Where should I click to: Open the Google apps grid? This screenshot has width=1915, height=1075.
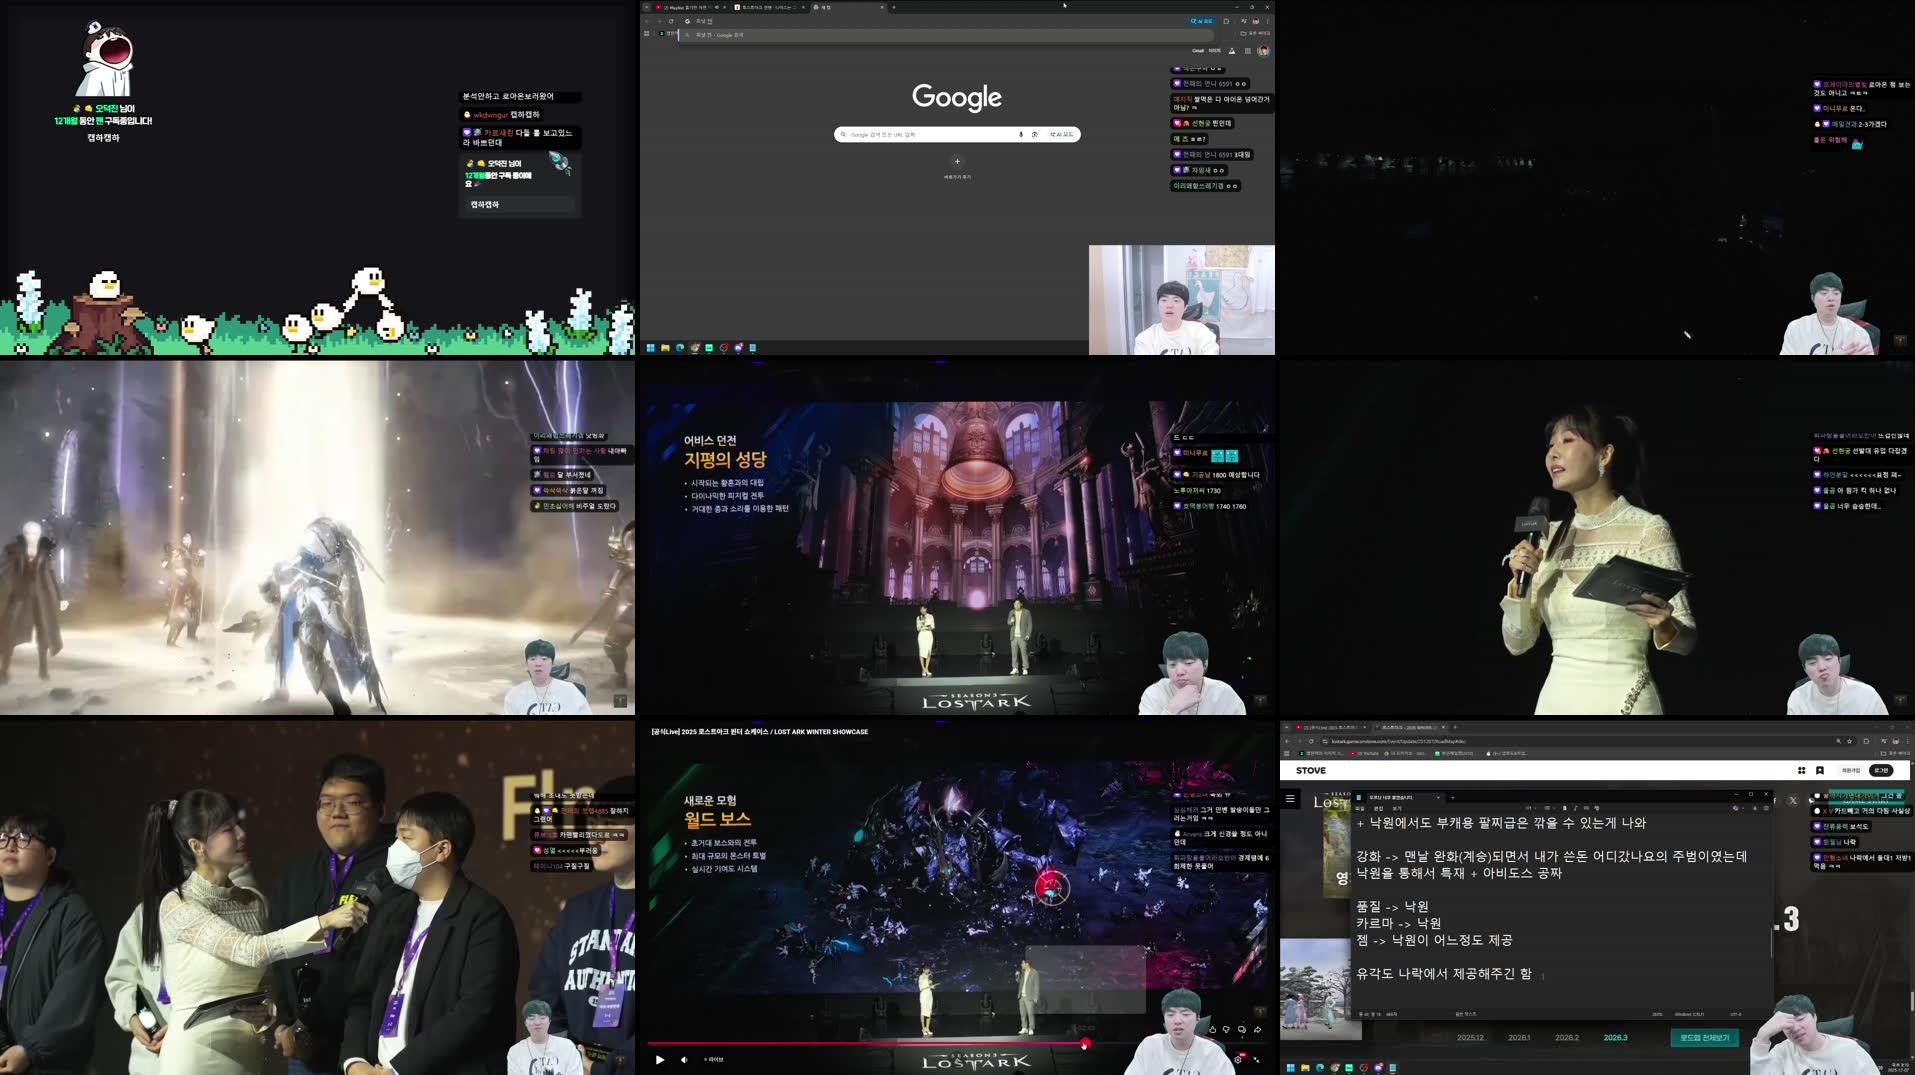click(x=1248, y=51)
